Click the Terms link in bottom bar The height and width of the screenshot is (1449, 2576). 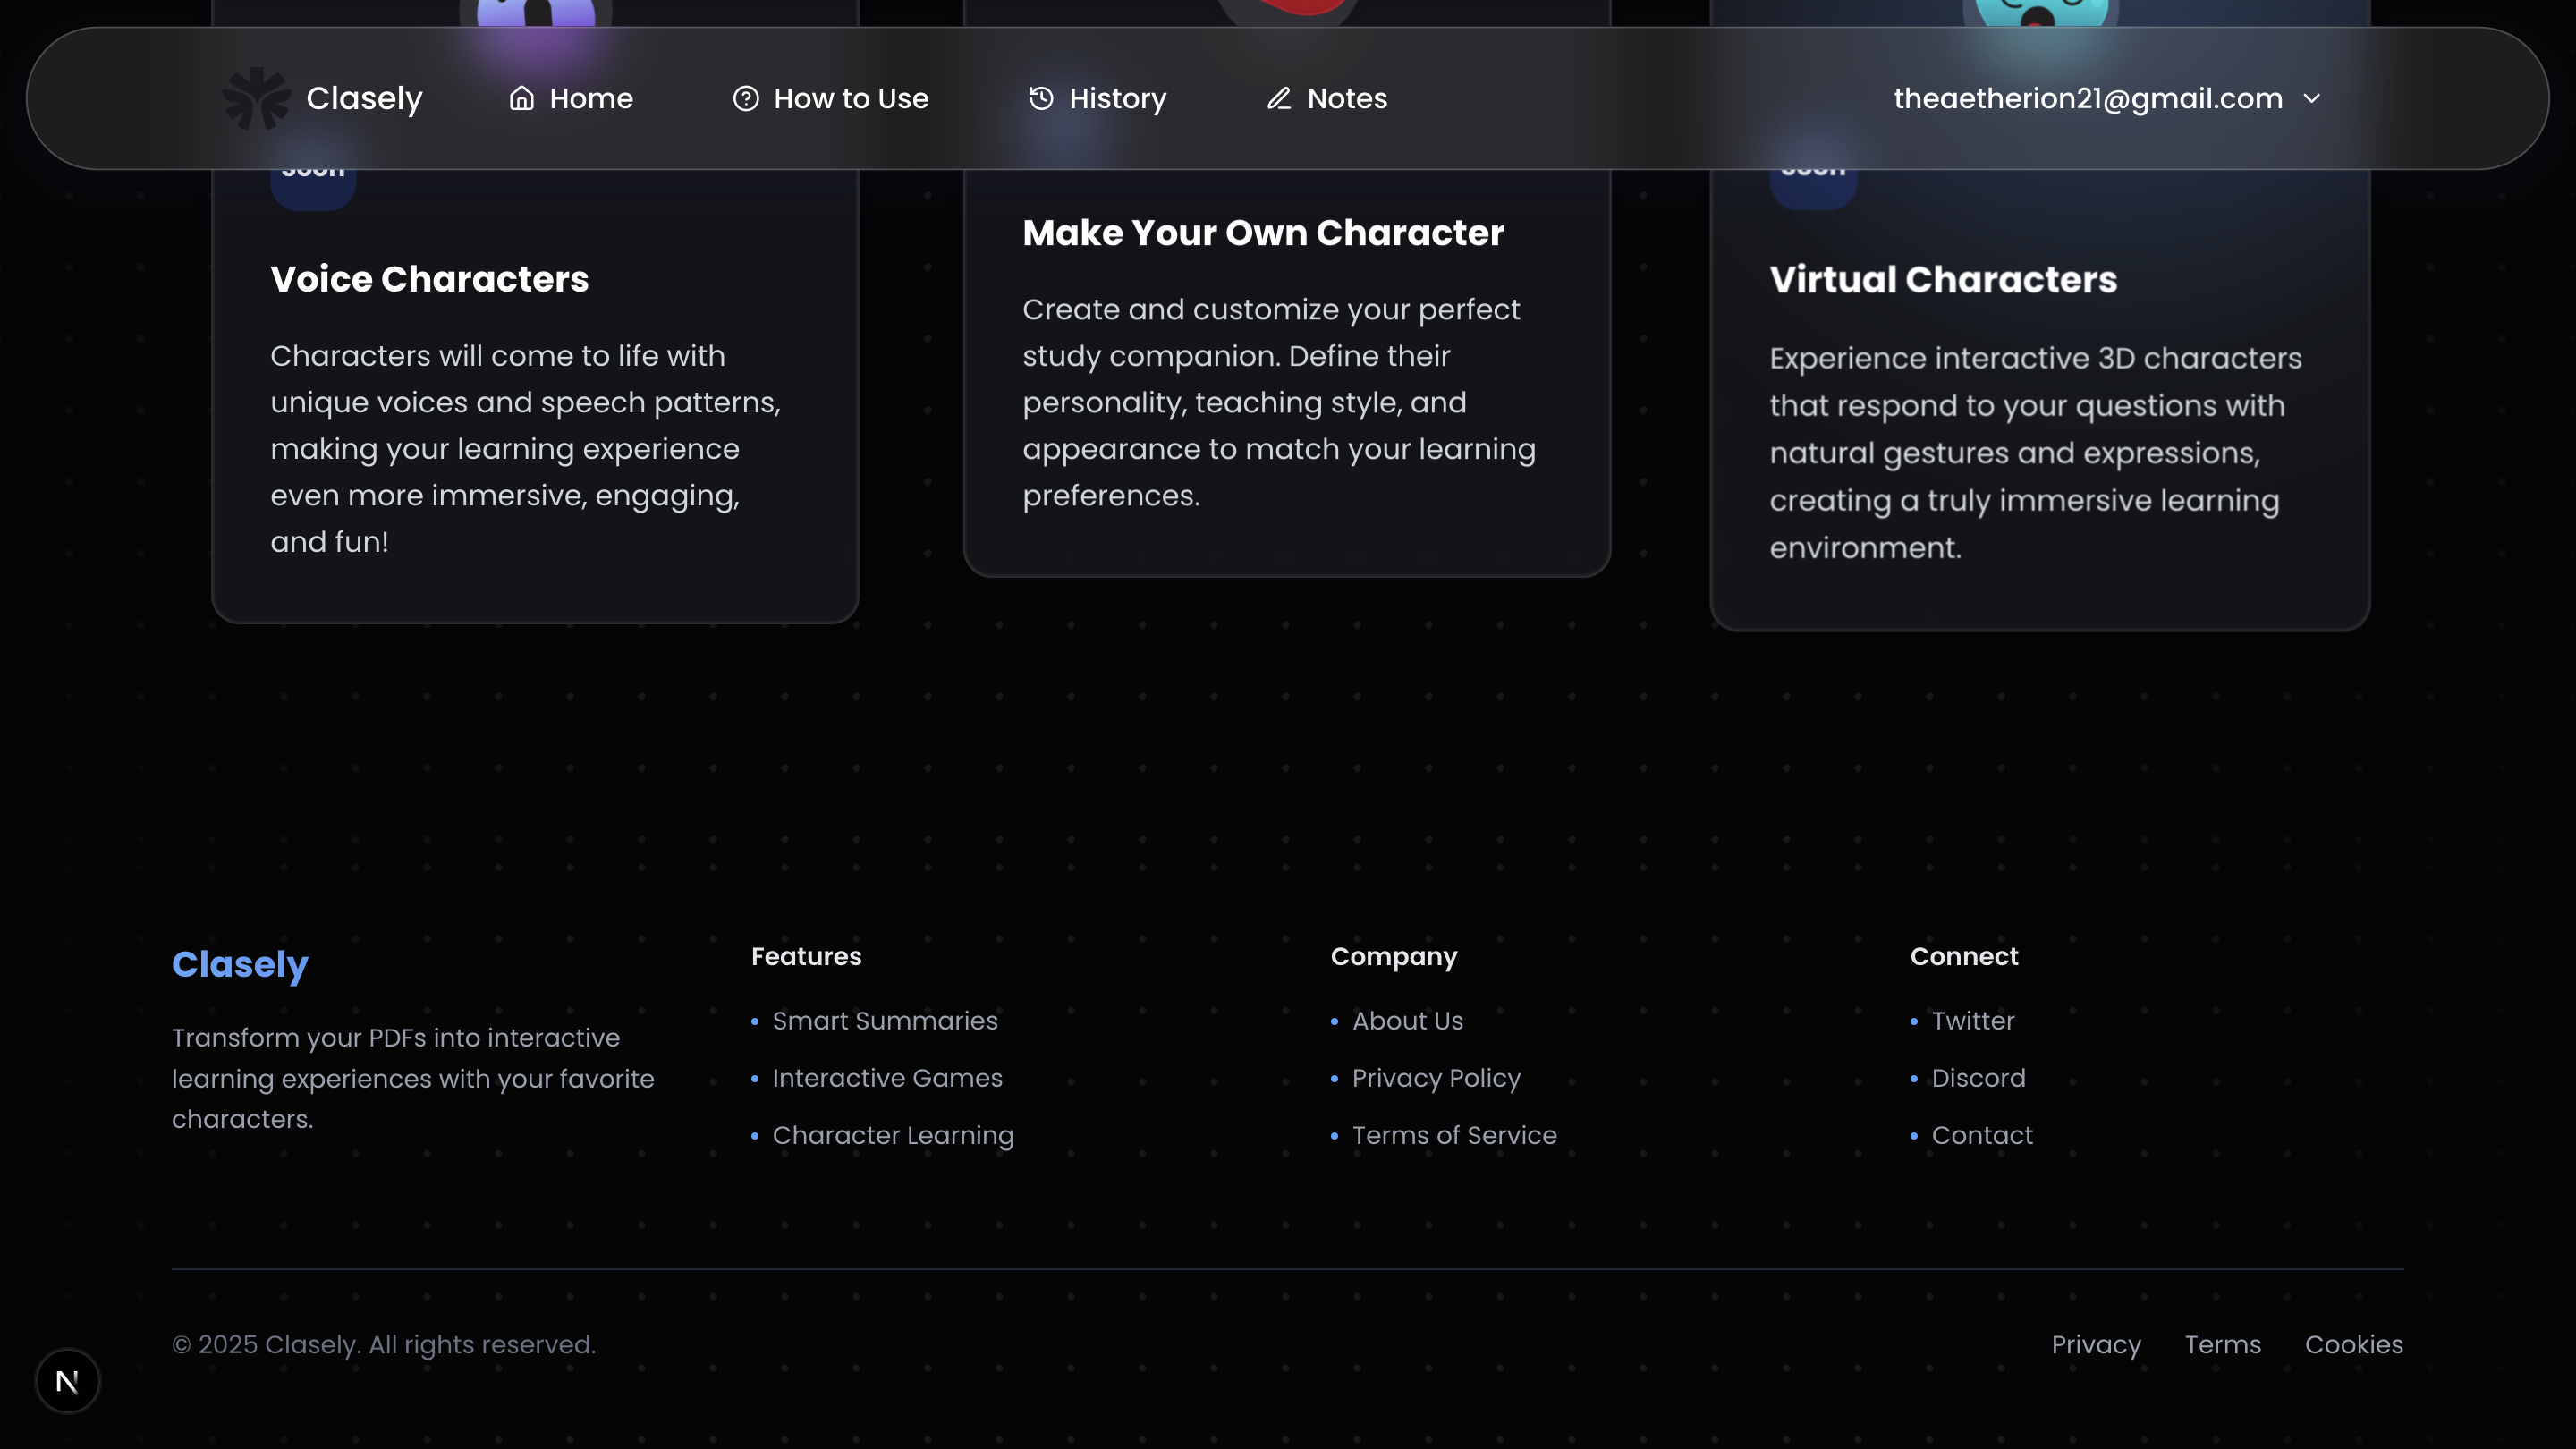2222,1345
